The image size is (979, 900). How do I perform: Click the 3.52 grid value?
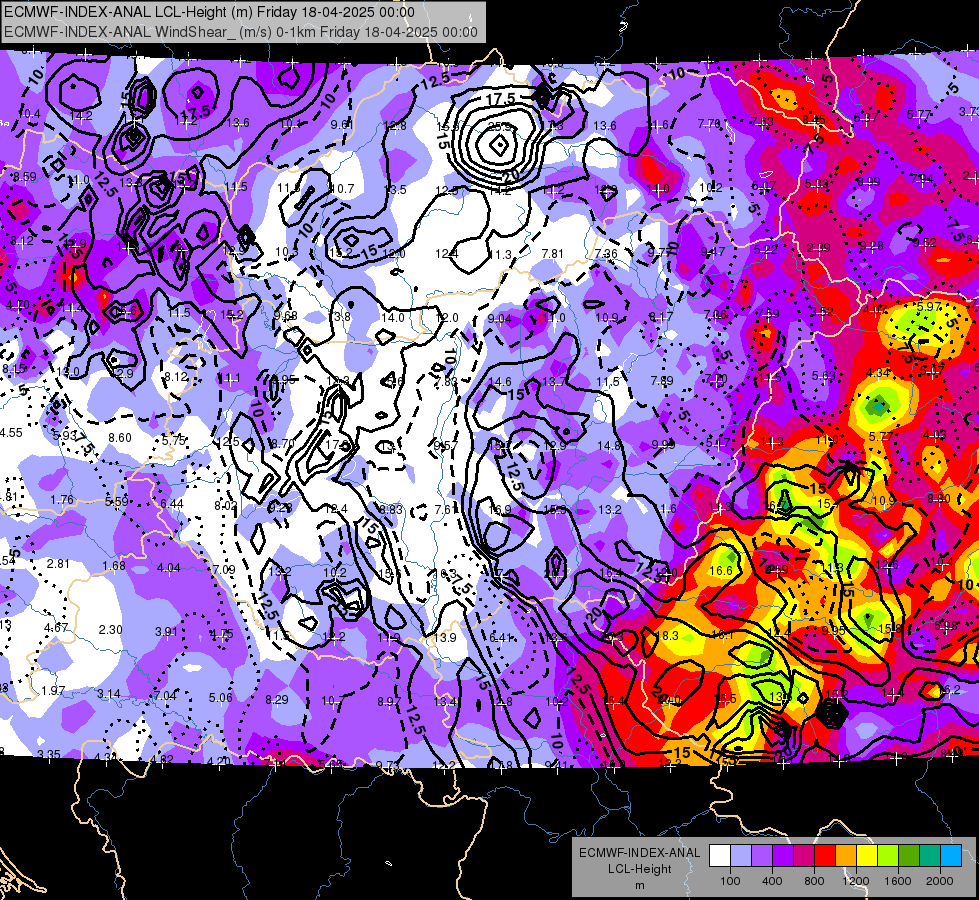[821, 312]
